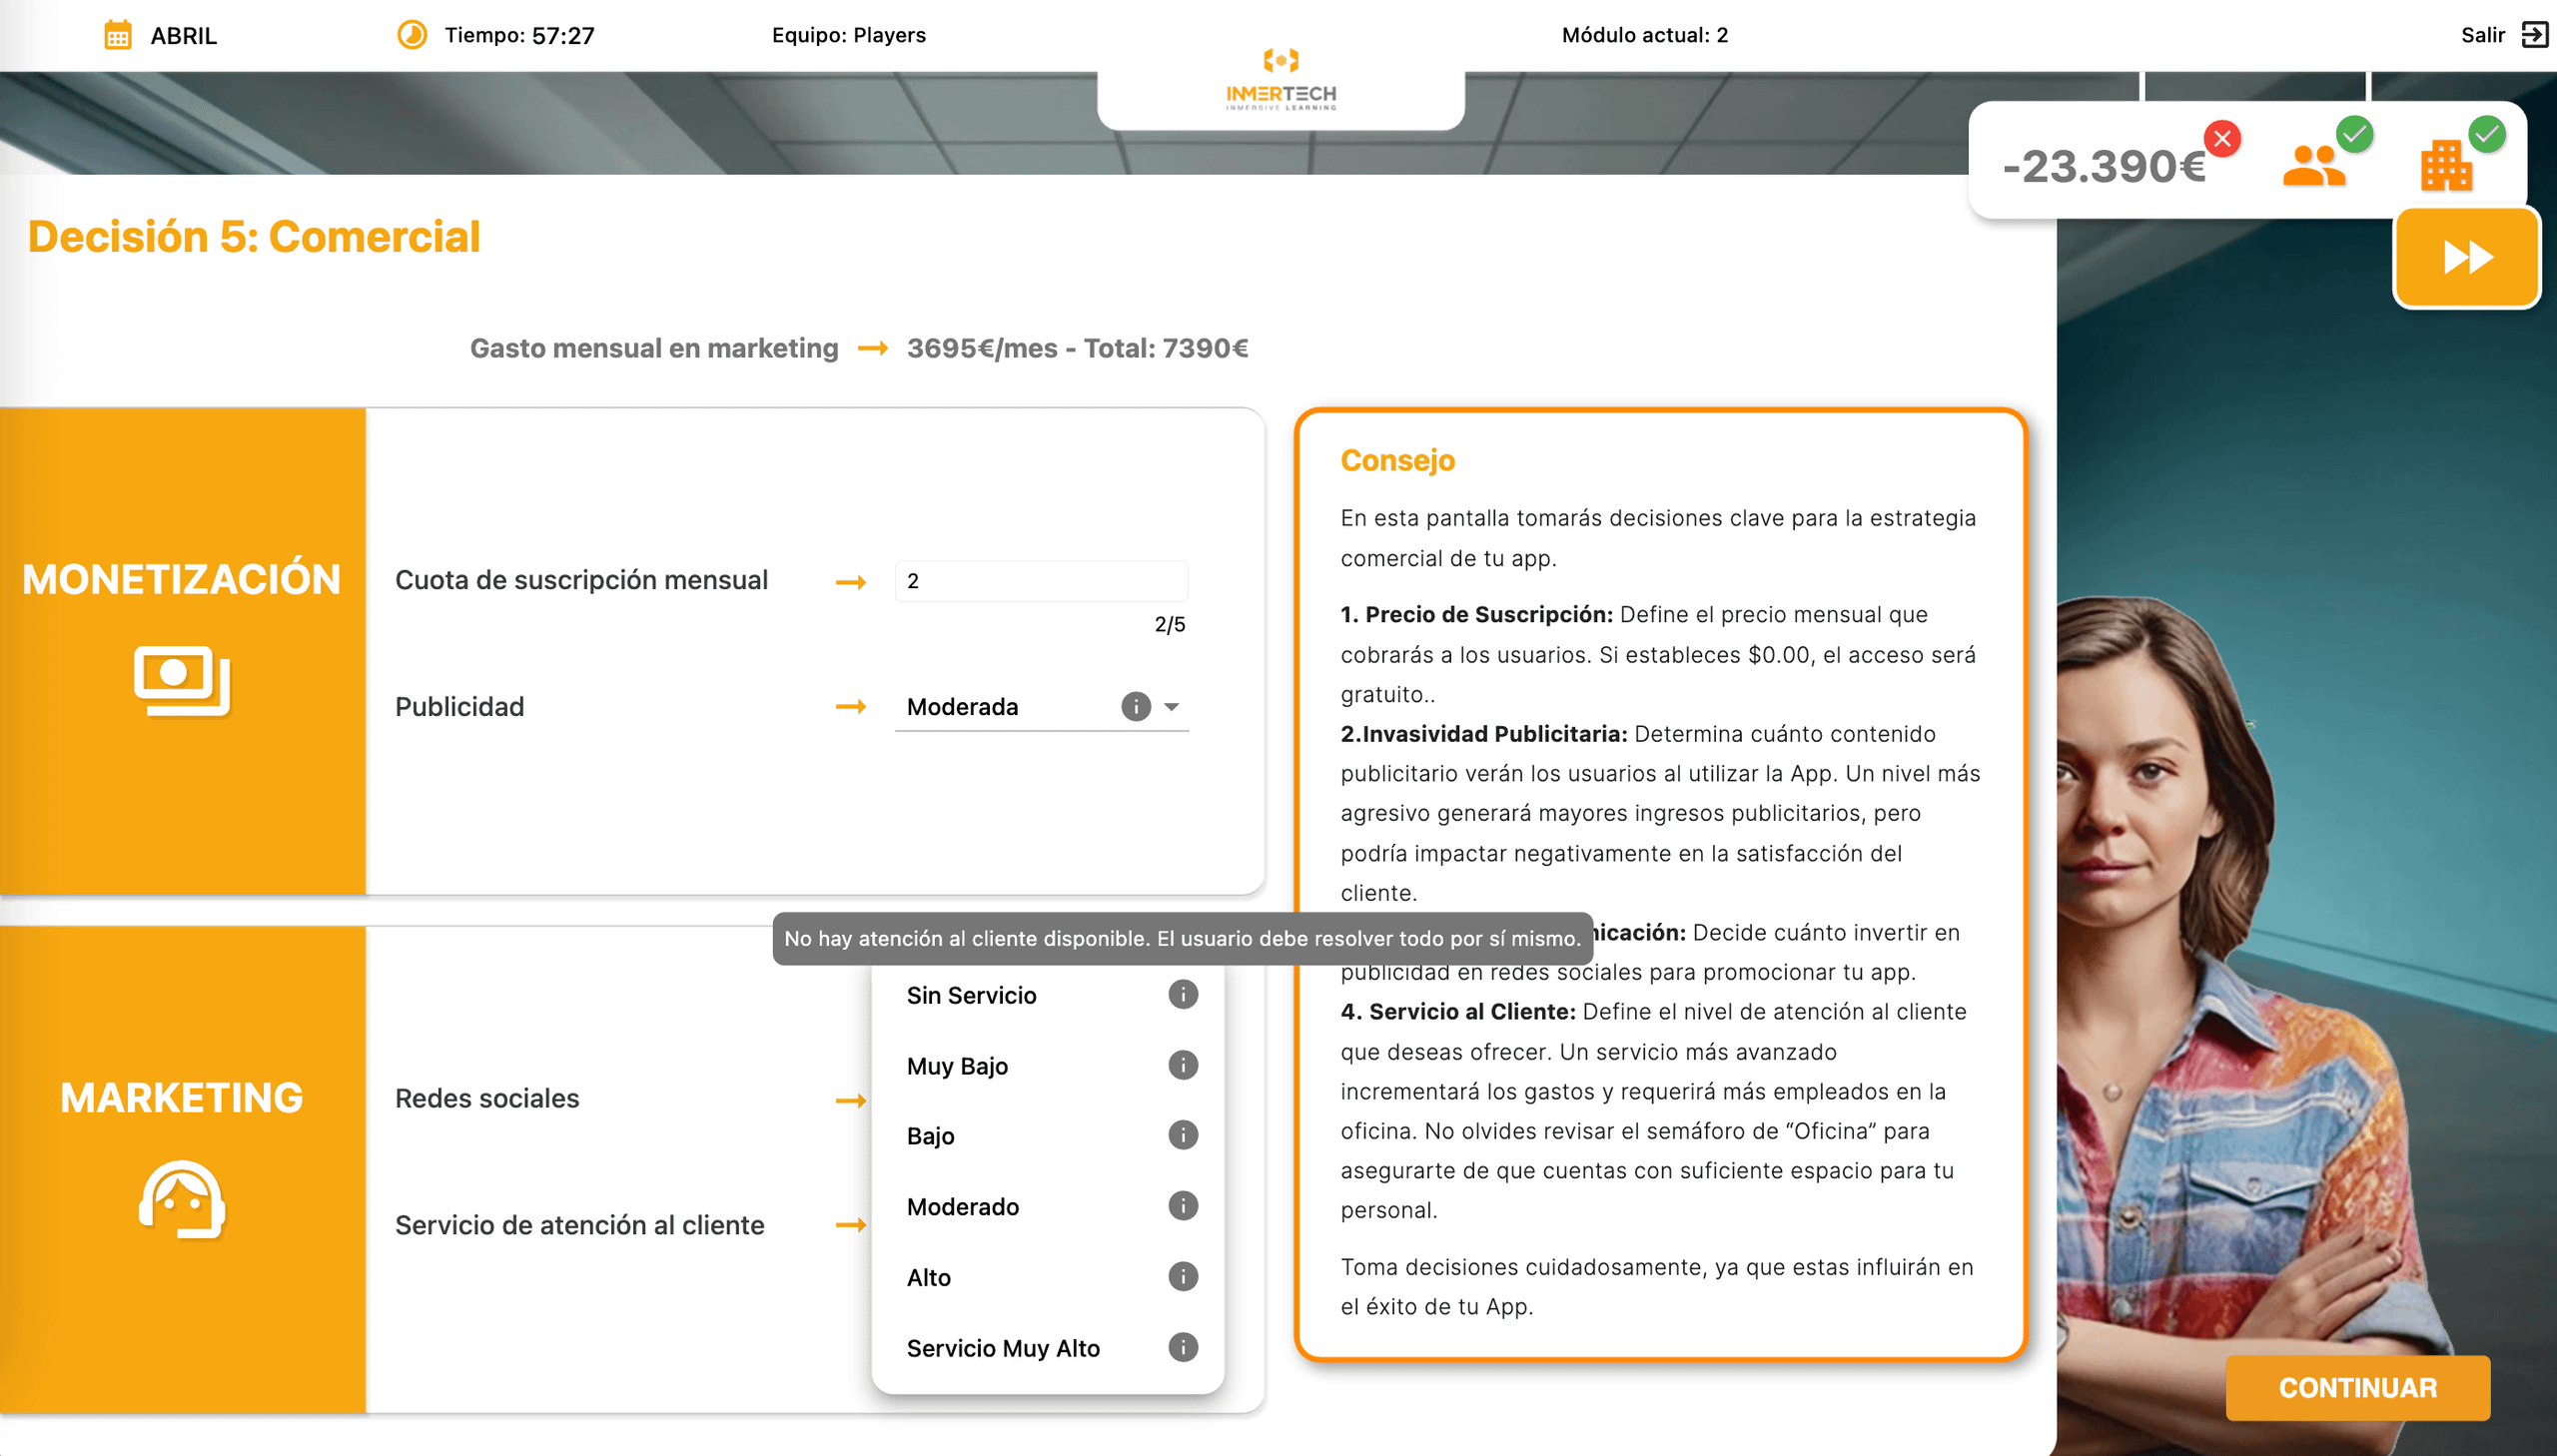Click the office building status icon

tap(2445, 166)
